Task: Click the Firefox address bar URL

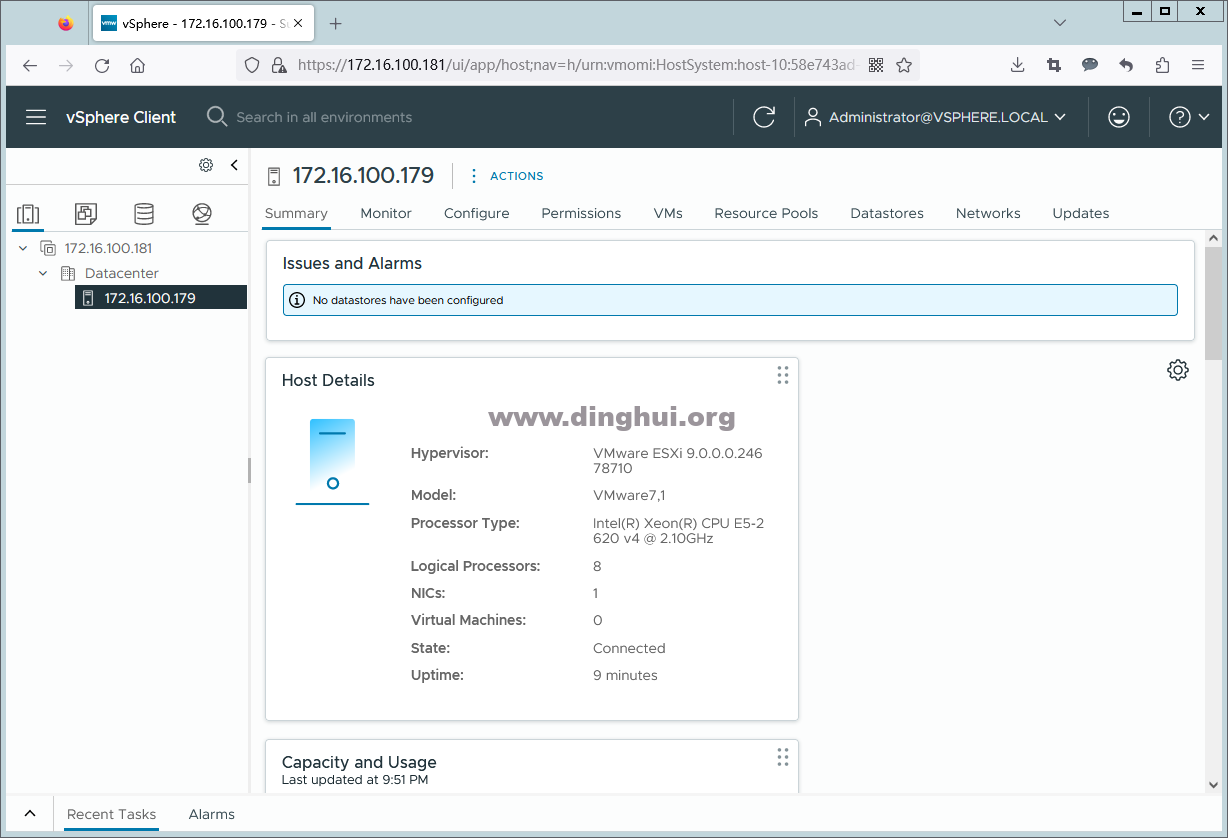Action: pyautogui.click(x=578, y=65)
